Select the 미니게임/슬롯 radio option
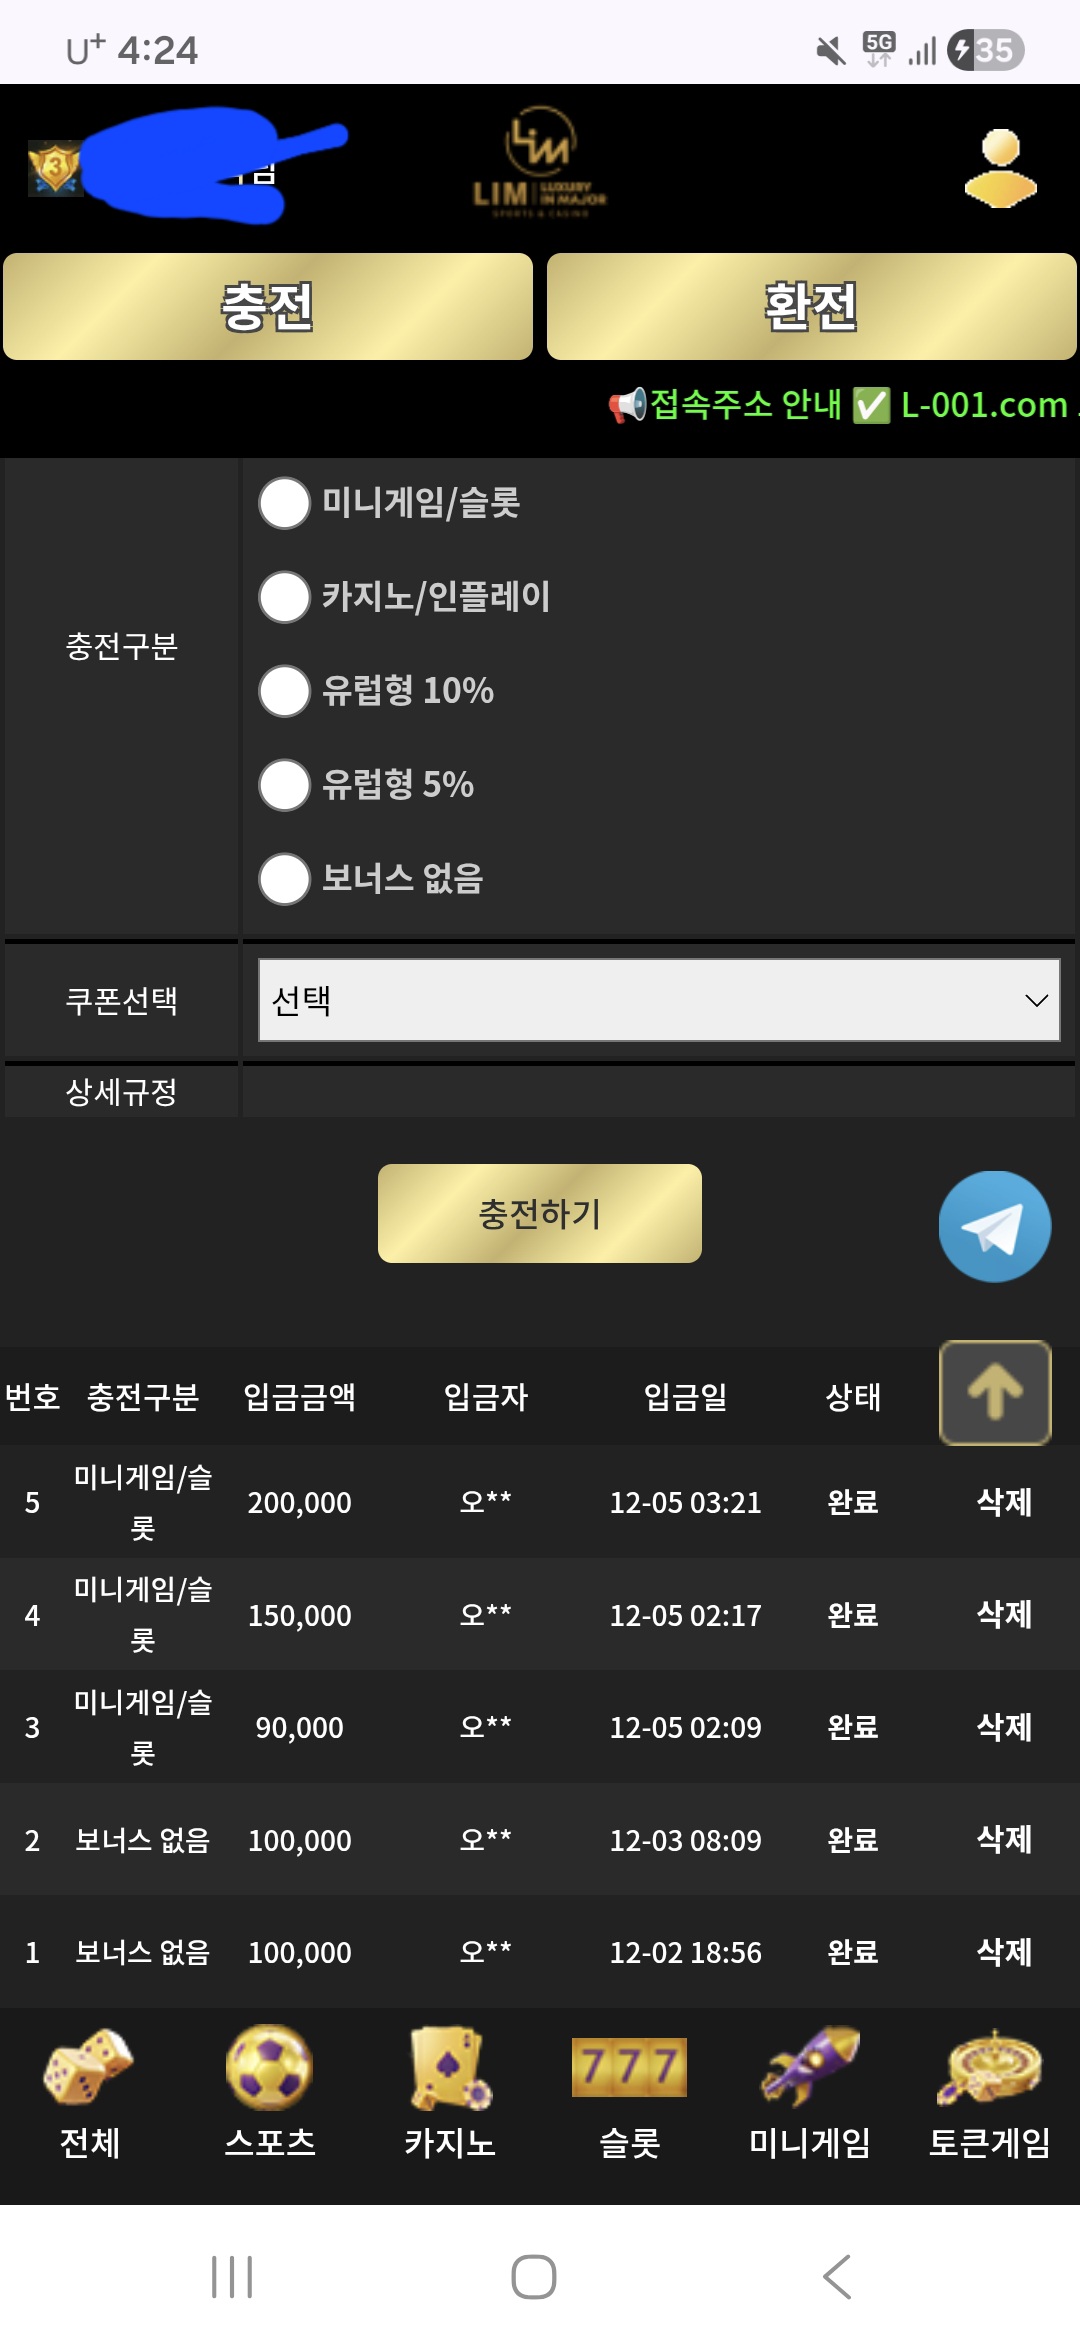Image resolution: width=1080 pixels, height=2340 pixels. 285,503
